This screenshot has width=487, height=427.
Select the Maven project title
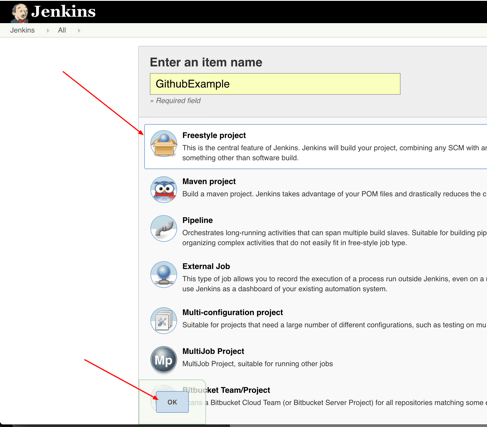point(209,181)
